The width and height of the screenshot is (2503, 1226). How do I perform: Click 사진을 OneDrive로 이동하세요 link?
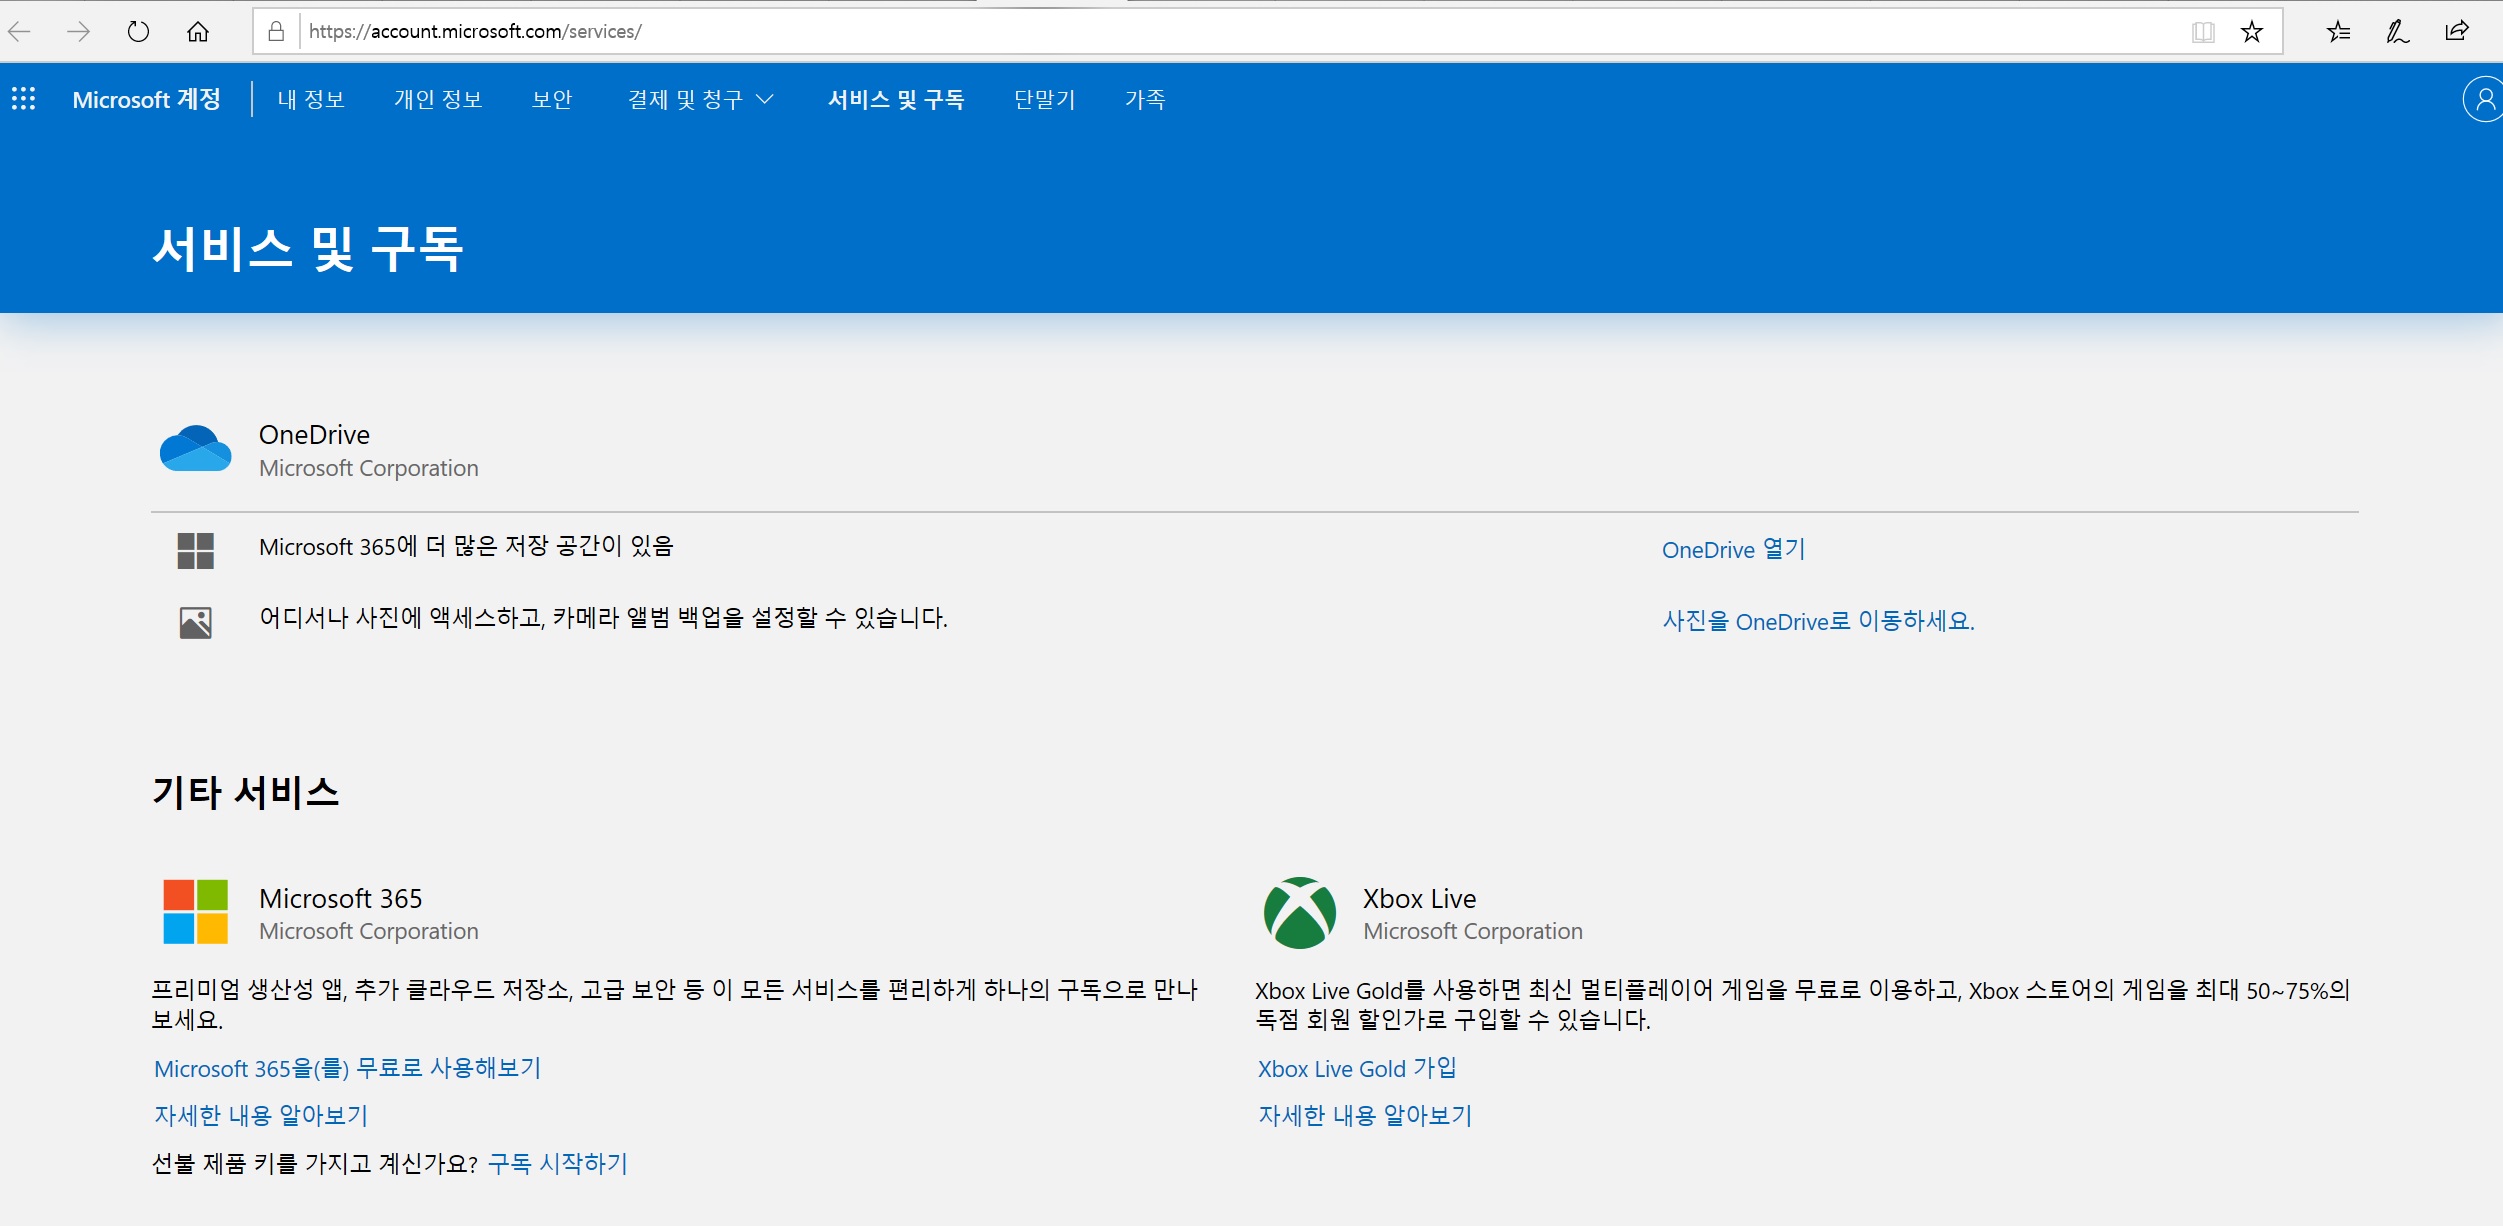tap(1818, 621)
